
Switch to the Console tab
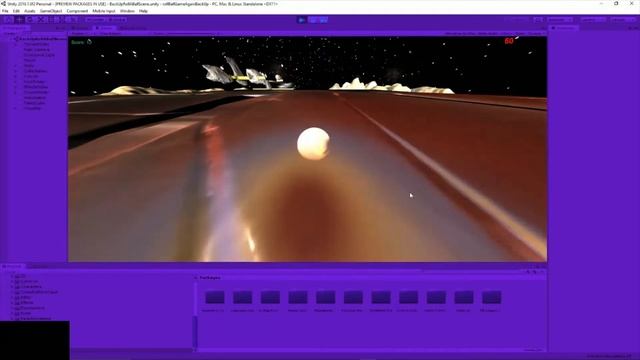pos(40,267)
